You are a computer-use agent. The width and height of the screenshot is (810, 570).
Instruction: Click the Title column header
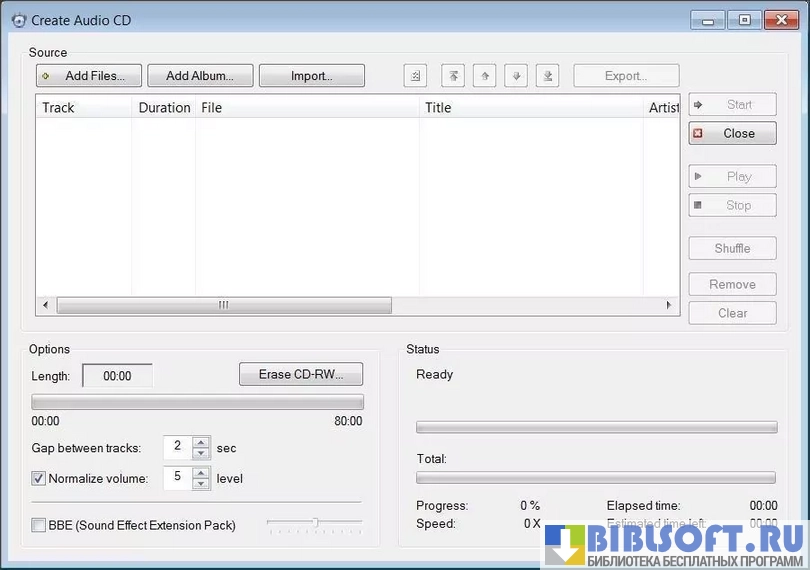pyautogui.click(x=530, y=107)
